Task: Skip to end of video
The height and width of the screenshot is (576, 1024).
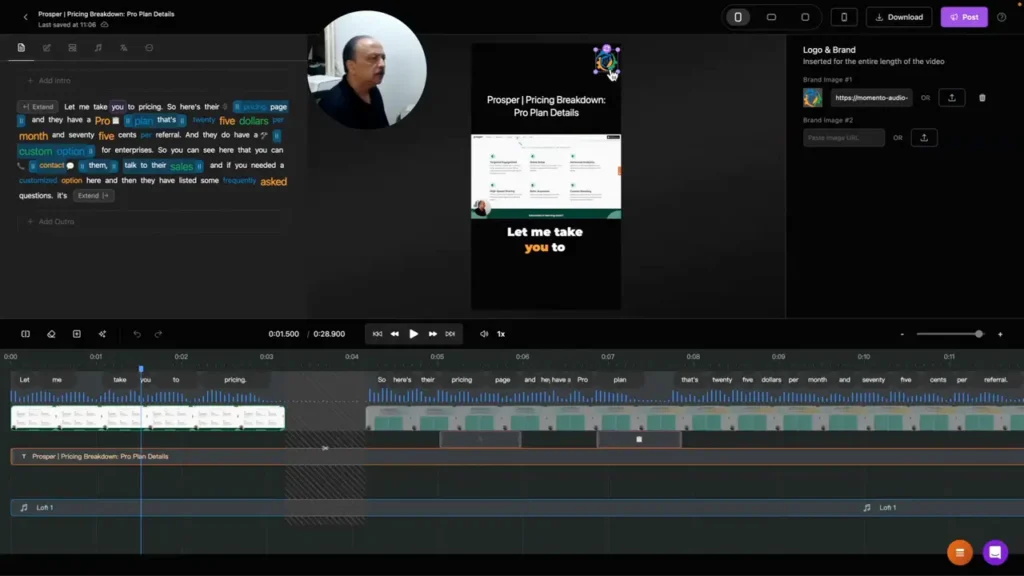Action: (x=450, y=334)
